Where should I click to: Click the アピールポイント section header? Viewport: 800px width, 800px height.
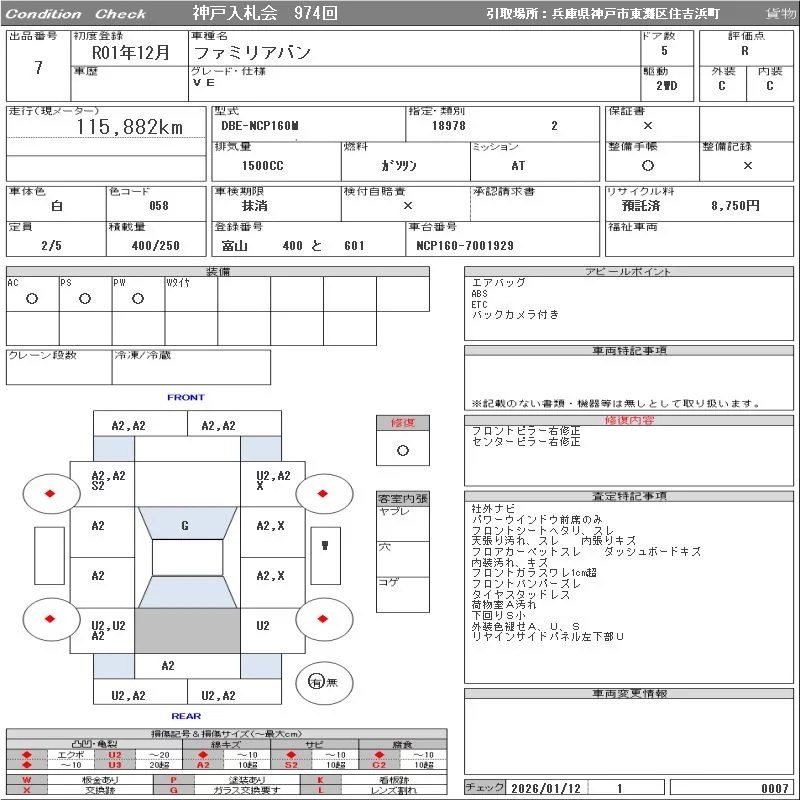(x=629, y=272)
